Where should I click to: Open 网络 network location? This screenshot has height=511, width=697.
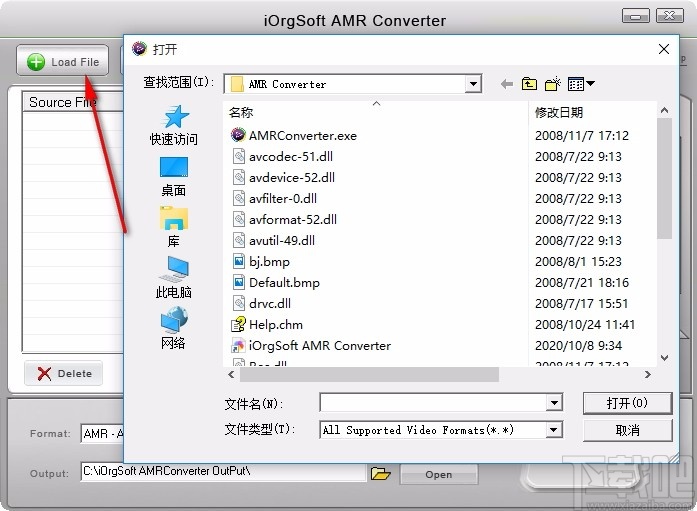click(174, 328)
